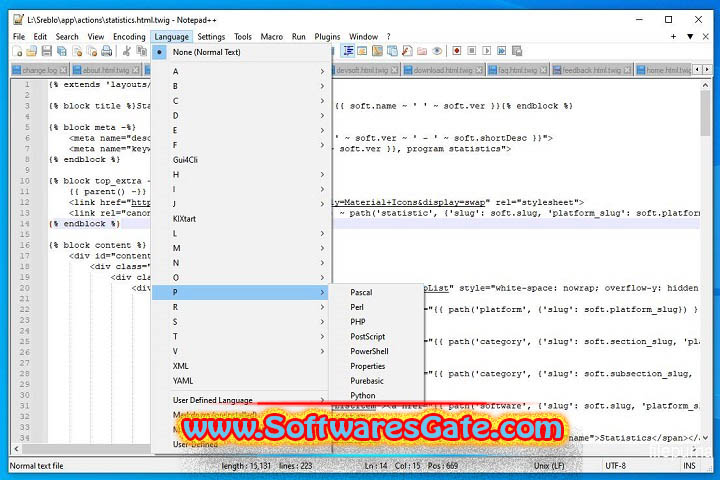Click the vertical scrollbar thumb
Screen dimensions: 720x480
705,113
